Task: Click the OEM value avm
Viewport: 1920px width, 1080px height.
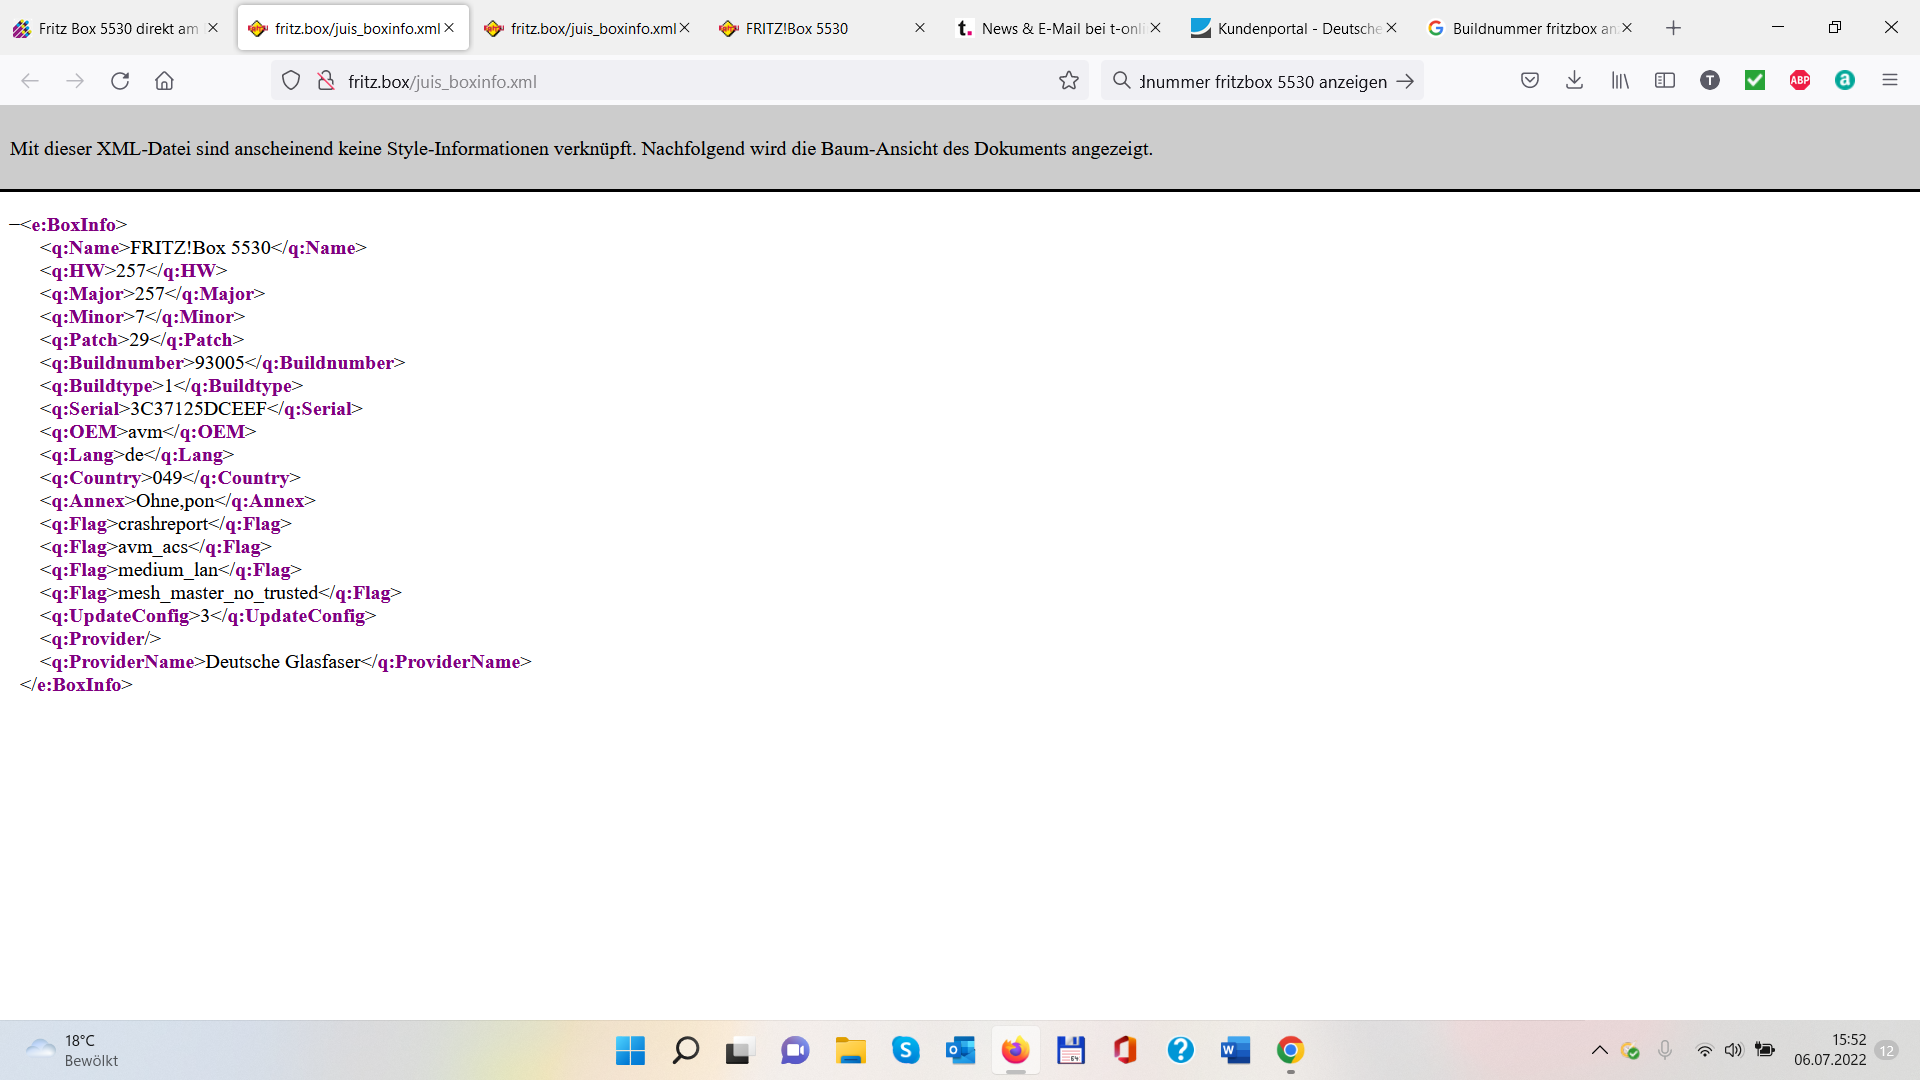Action: pyautogui.click(x=145, y=432)
